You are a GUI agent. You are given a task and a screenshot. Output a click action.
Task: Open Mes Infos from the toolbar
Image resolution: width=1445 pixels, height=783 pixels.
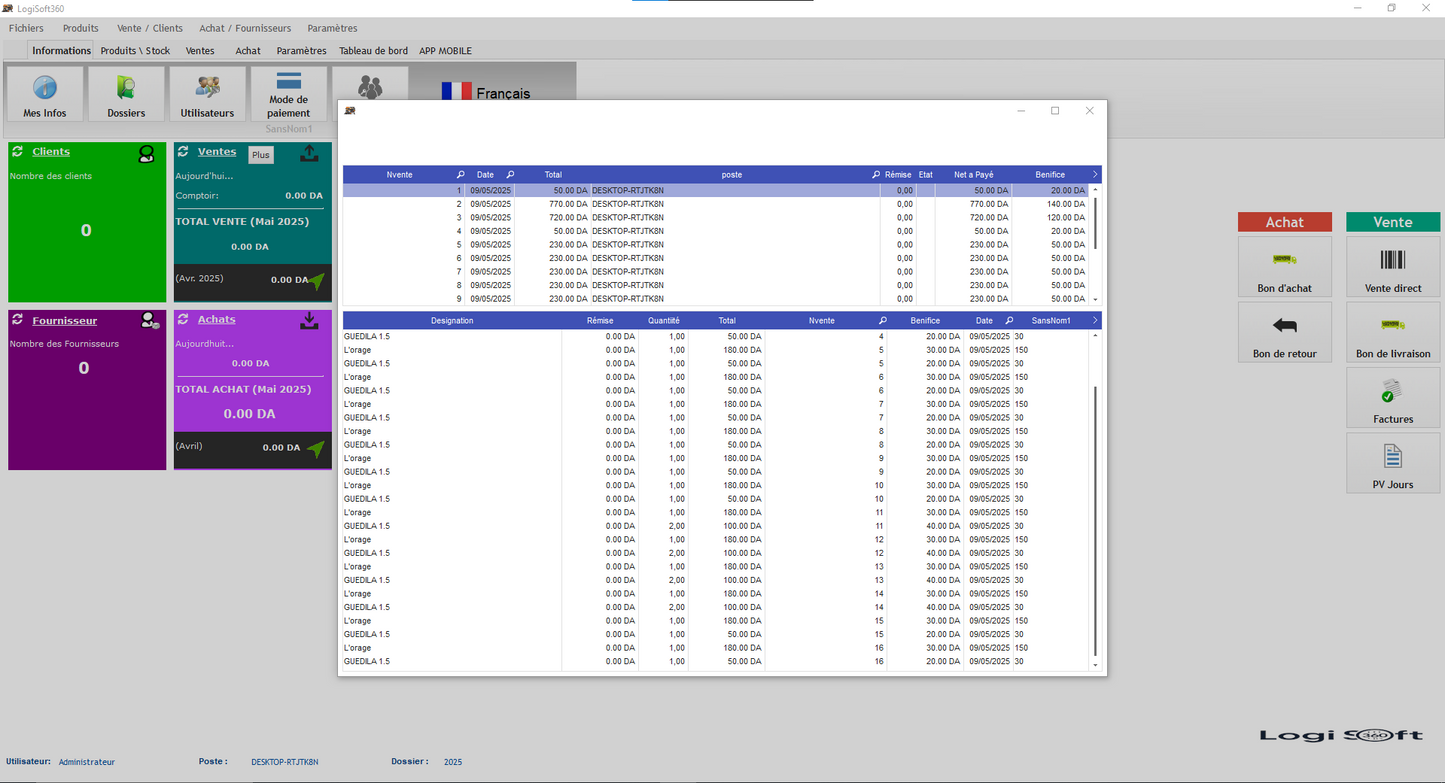pyautogui.click(x=45, y=94)
